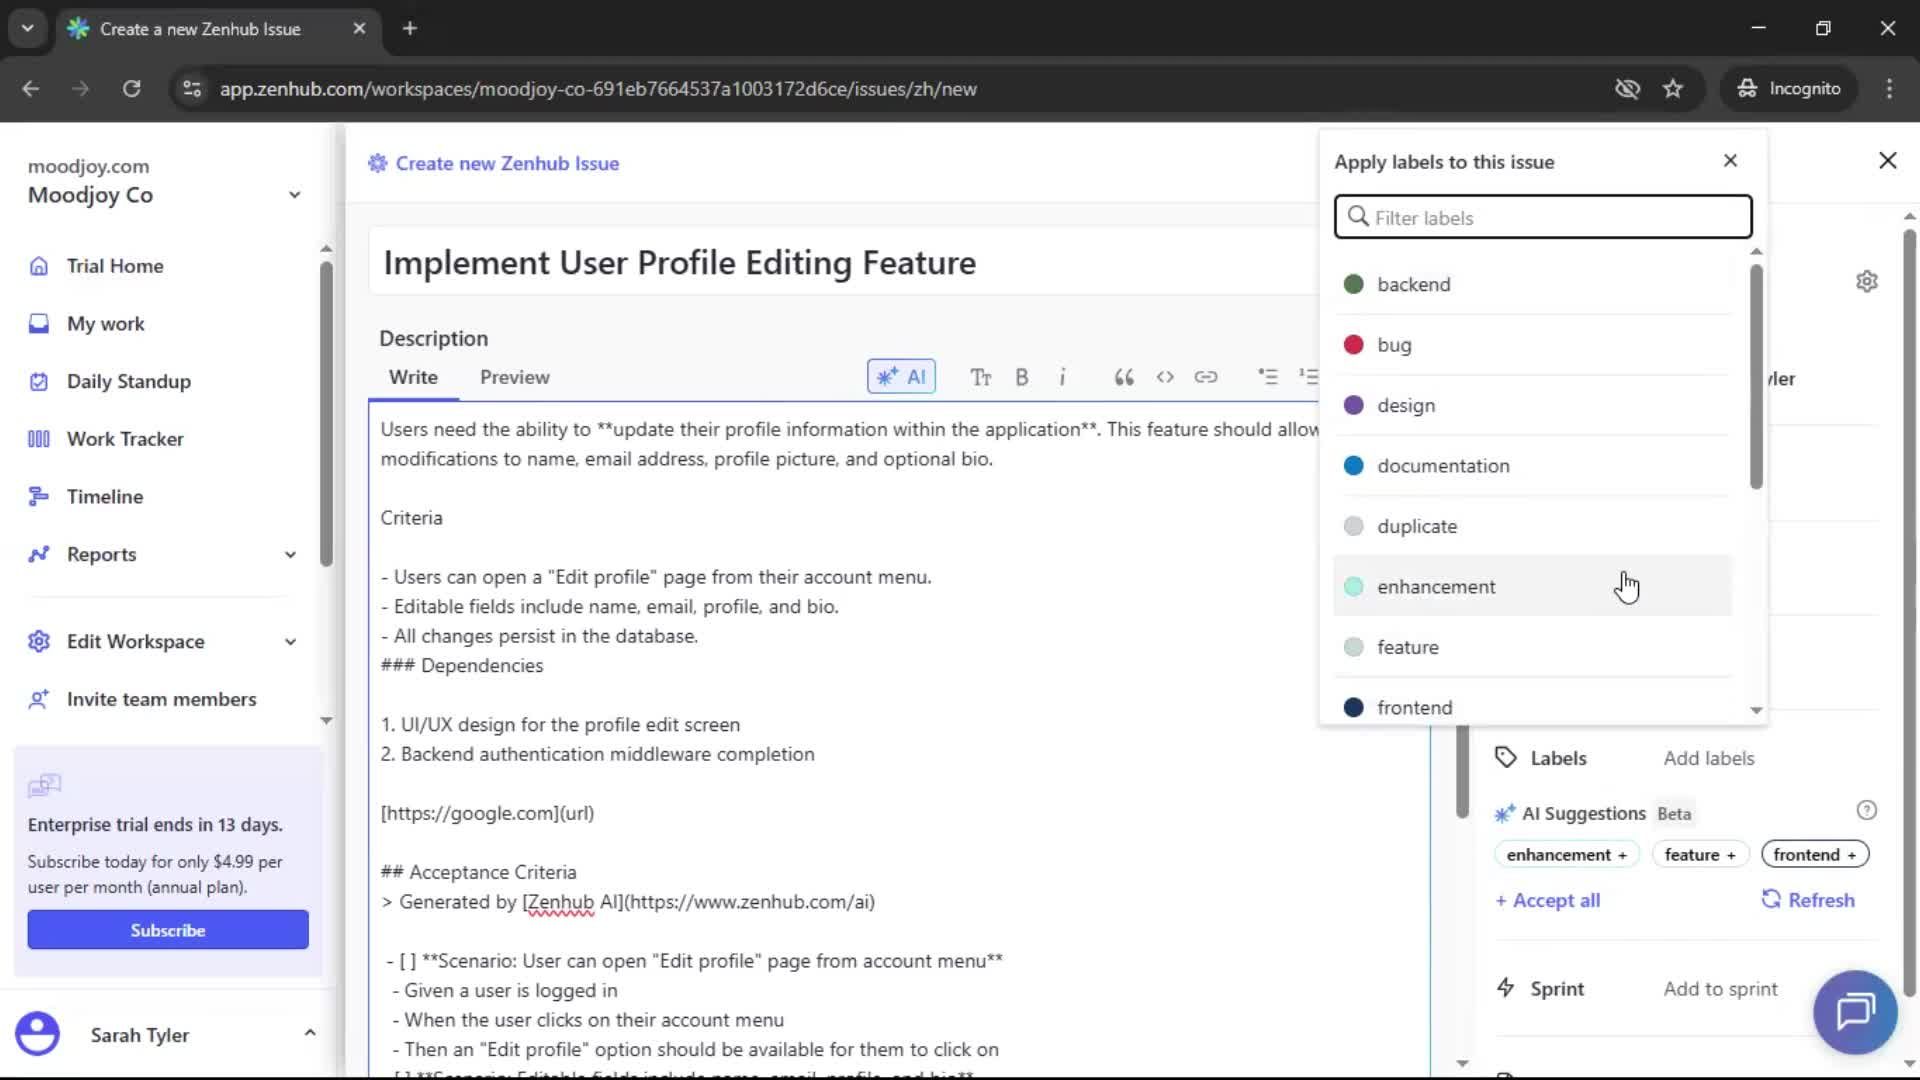Screen dimensions: 1920x1080
Task: Toggle bold formatting in the editor
Action: [x=1022, y=377]
